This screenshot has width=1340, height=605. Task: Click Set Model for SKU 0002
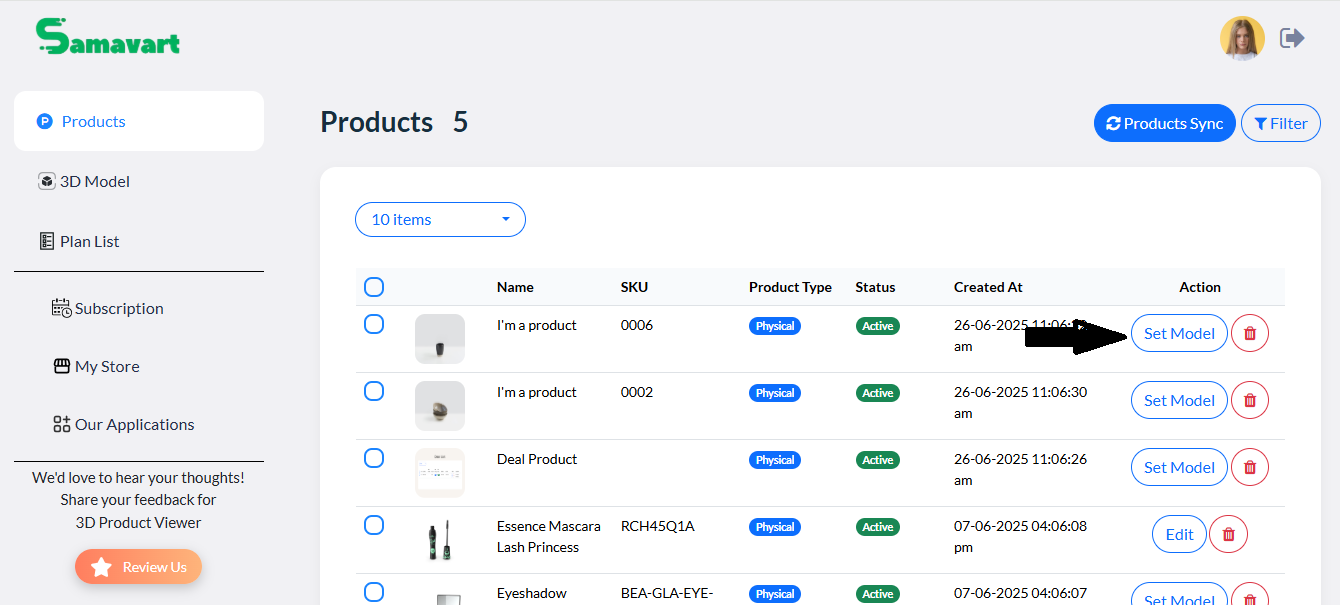coord(1179,400)
